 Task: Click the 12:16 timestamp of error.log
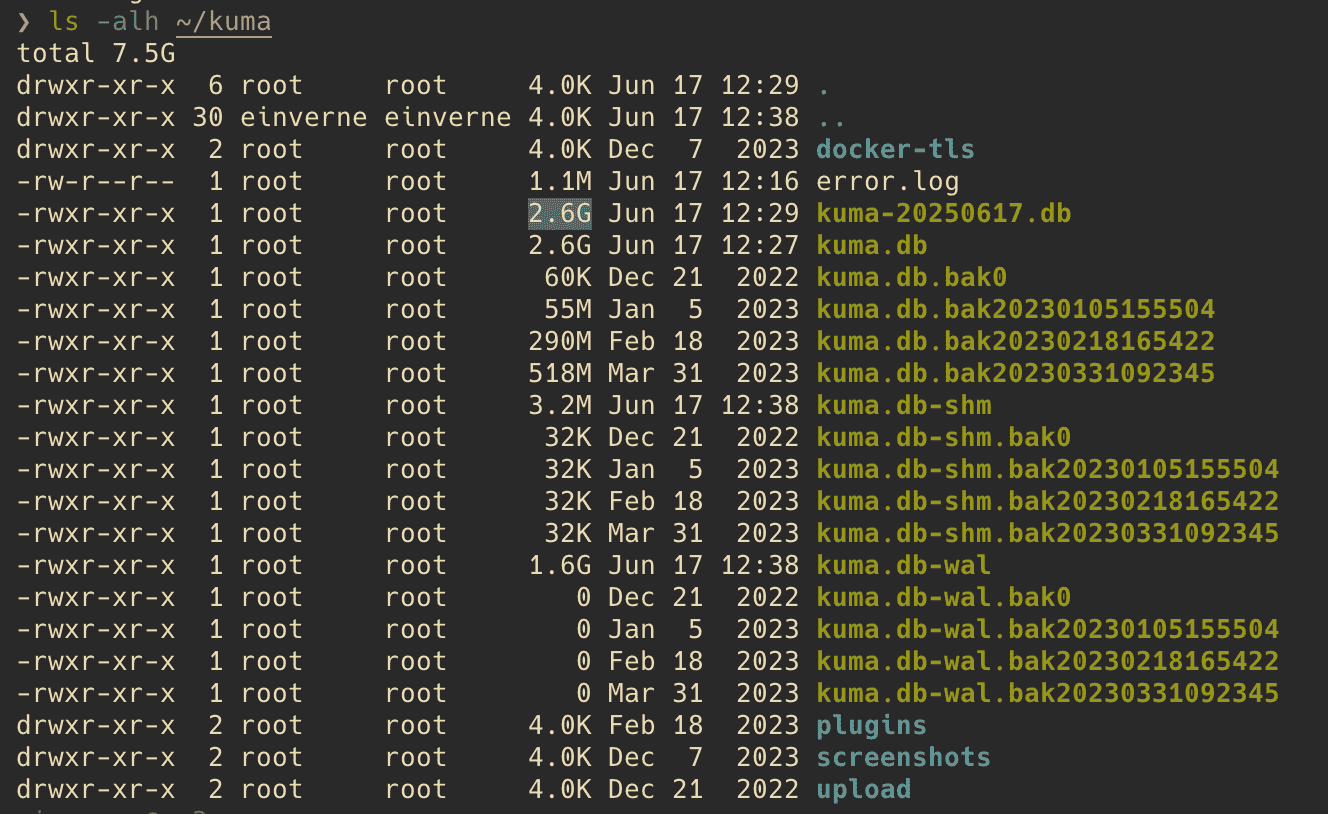pyautogui.click(x=760, y=182)
